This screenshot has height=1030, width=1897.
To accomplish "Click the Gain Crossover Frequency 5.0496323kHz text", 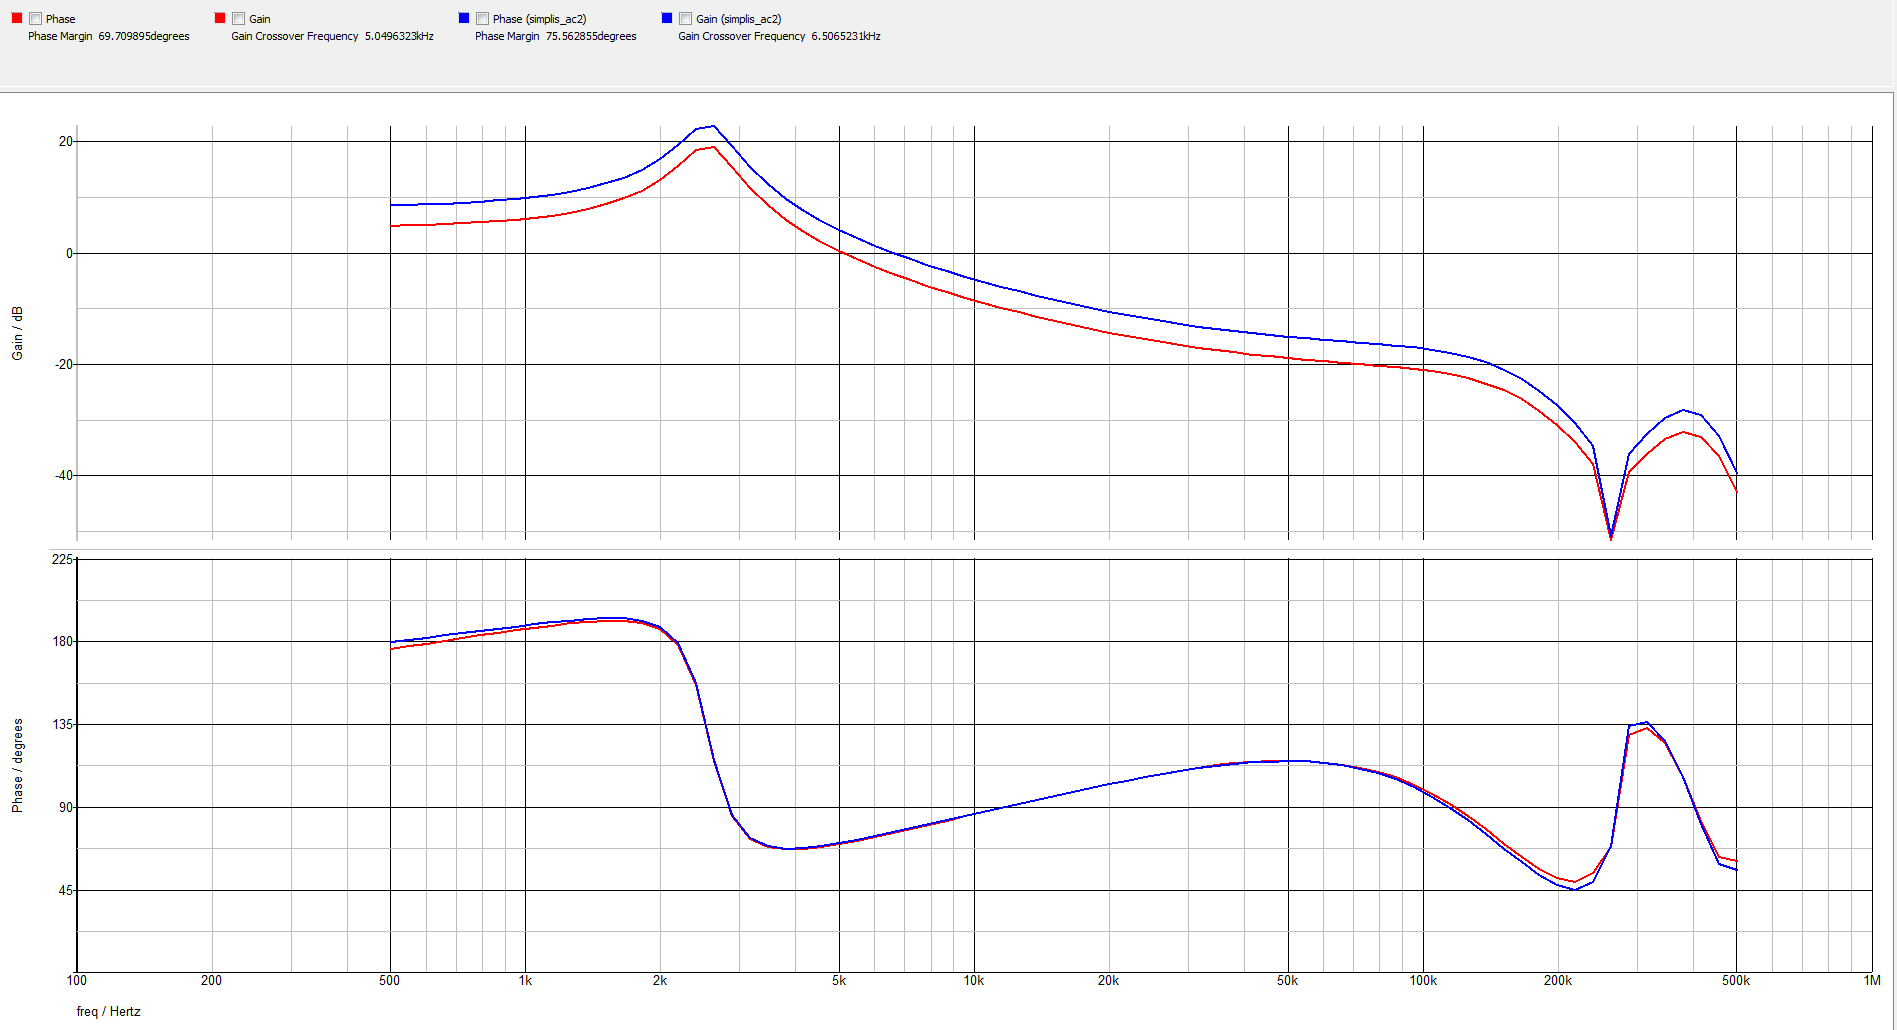I will [332, 35].
